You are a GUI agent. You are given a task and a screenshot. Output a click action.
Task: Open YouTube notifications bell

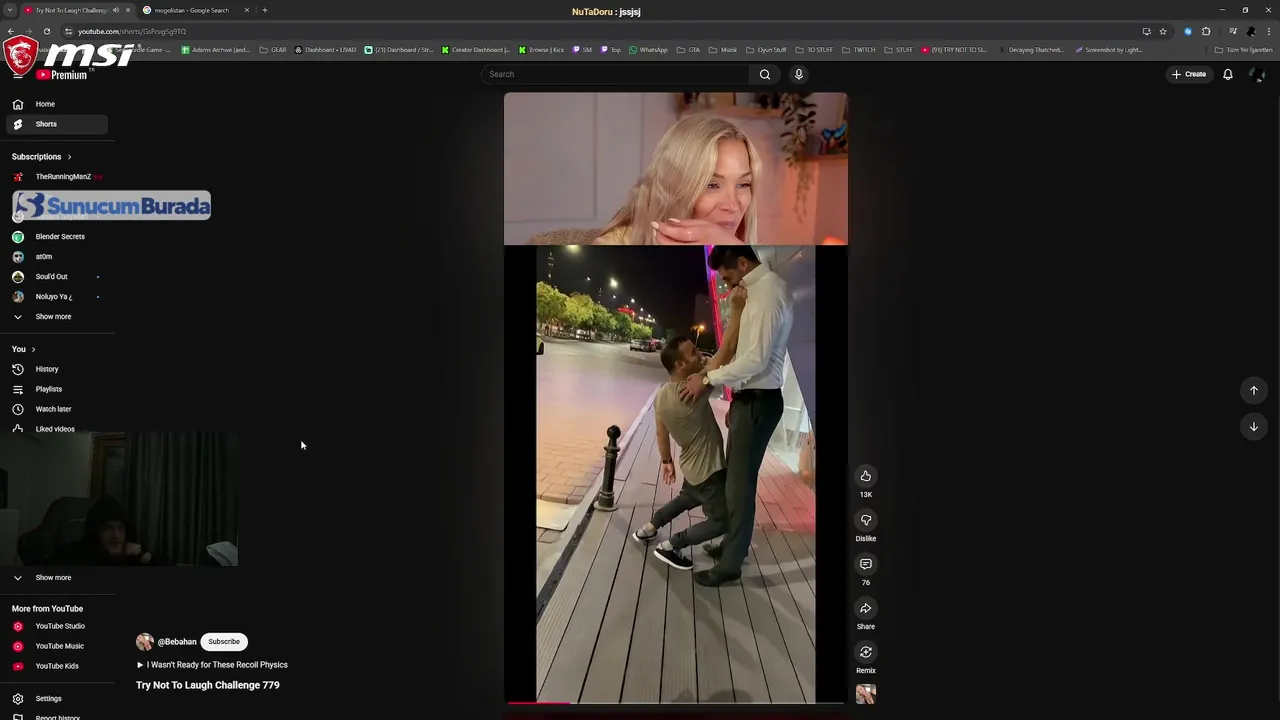1228,74
